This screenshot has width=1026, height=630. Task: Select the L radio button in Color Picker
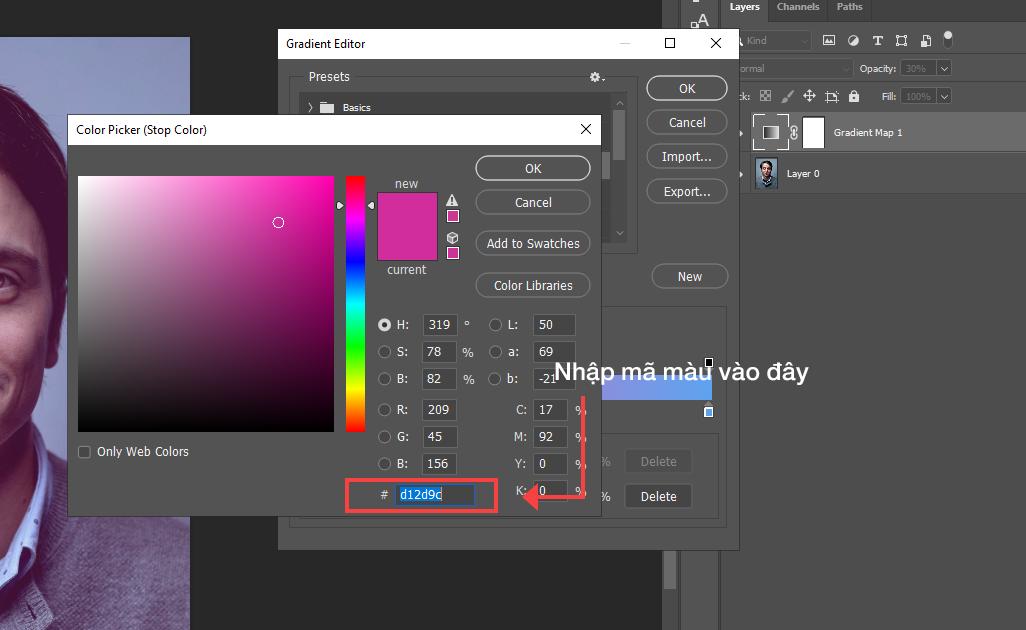click(496, 325)
